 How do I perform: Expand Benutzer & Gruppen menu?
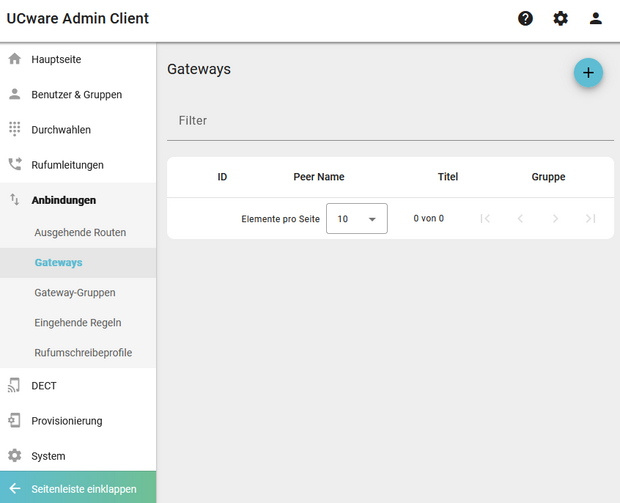pyautogui.click(x=76, y=95)
